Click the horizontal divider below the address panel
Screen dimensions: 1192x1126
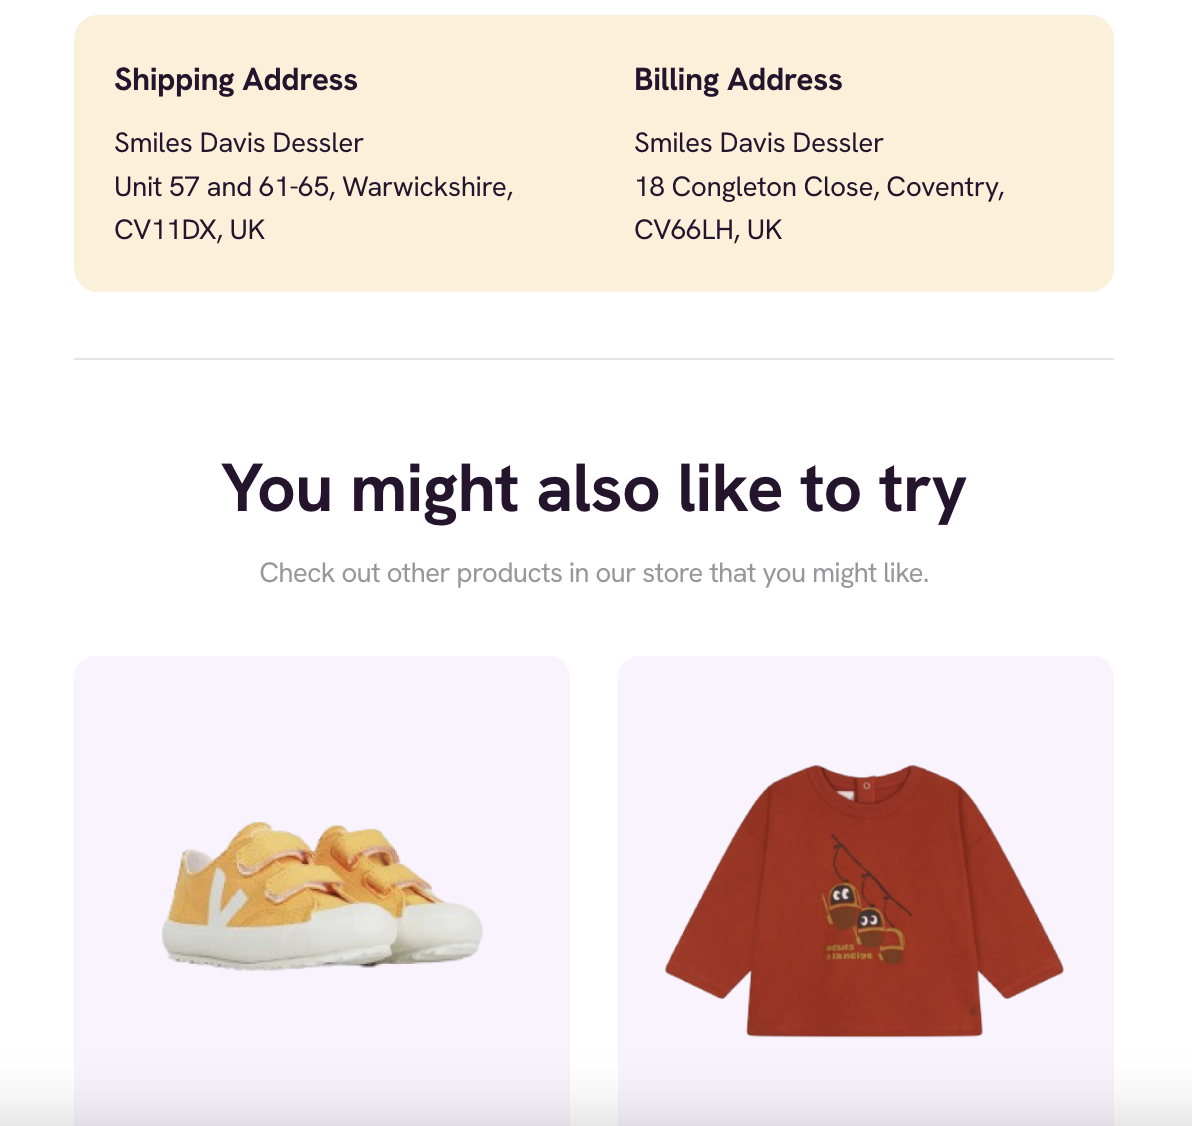[594, 358]
